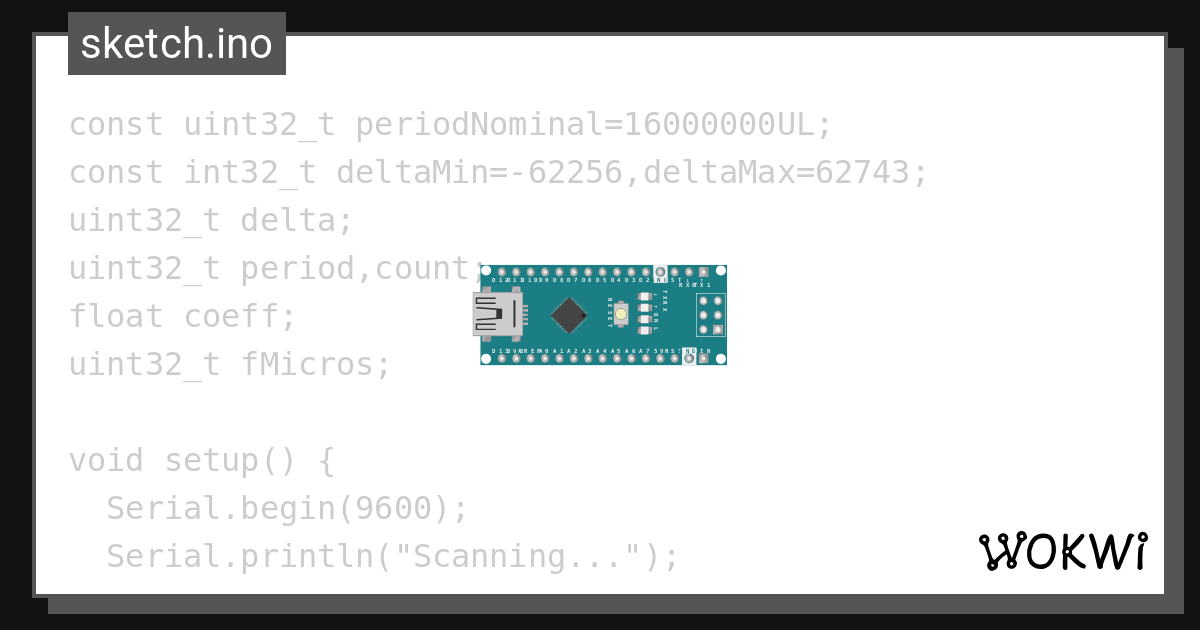Click the ON power LED on board
1200x630 pixels.
[x=645, y=319]
